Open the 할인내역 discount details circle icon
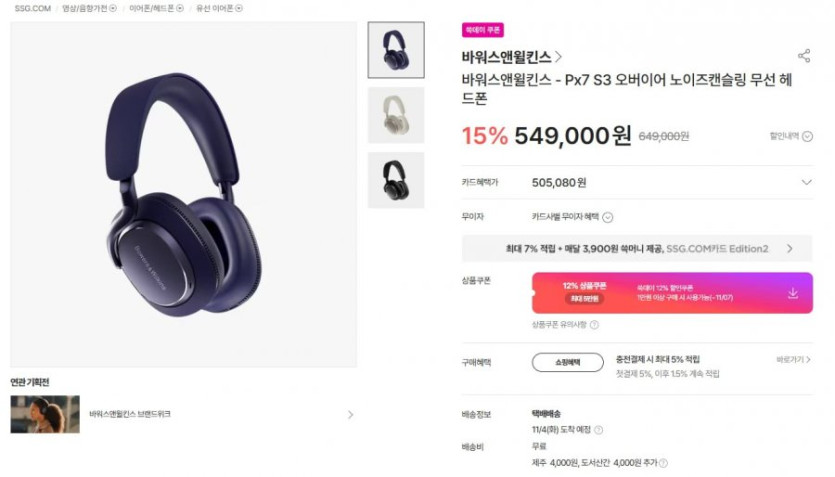Image resolution: width=835 pixels, height=477 pixels. 808,136
